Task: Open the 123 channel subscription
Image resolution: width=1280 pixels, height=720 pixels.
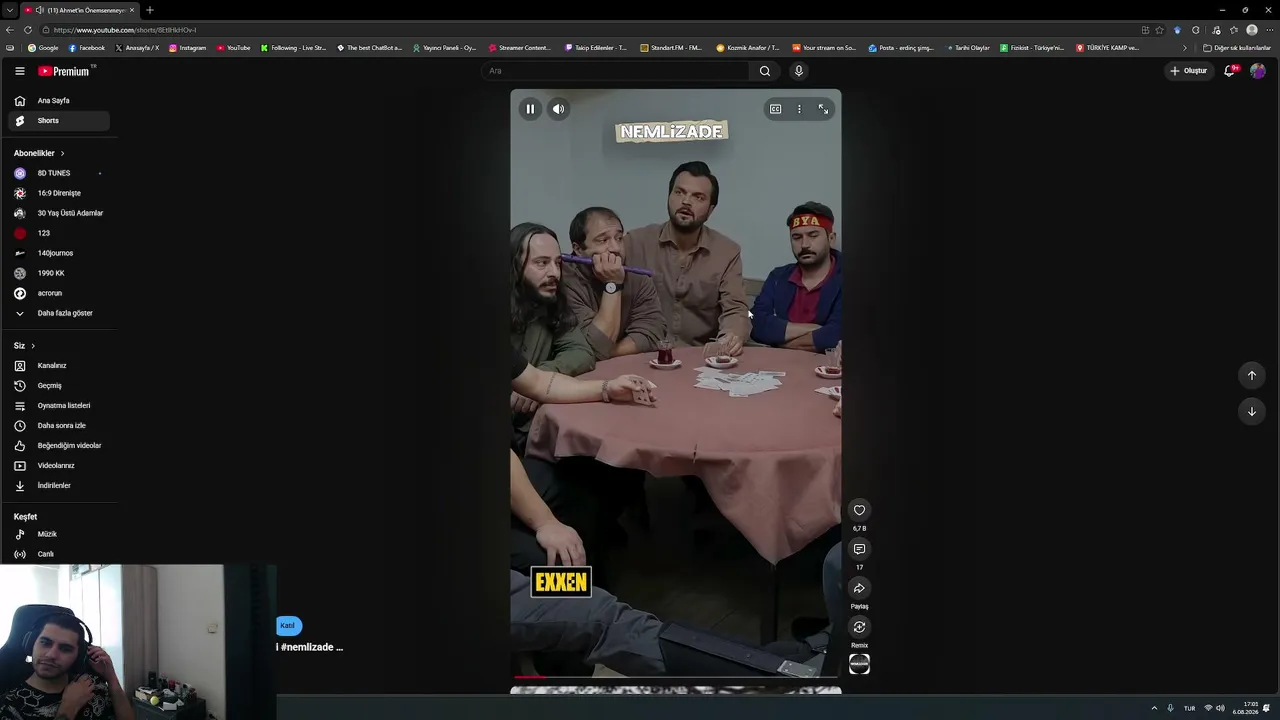Action: [59, 233]
